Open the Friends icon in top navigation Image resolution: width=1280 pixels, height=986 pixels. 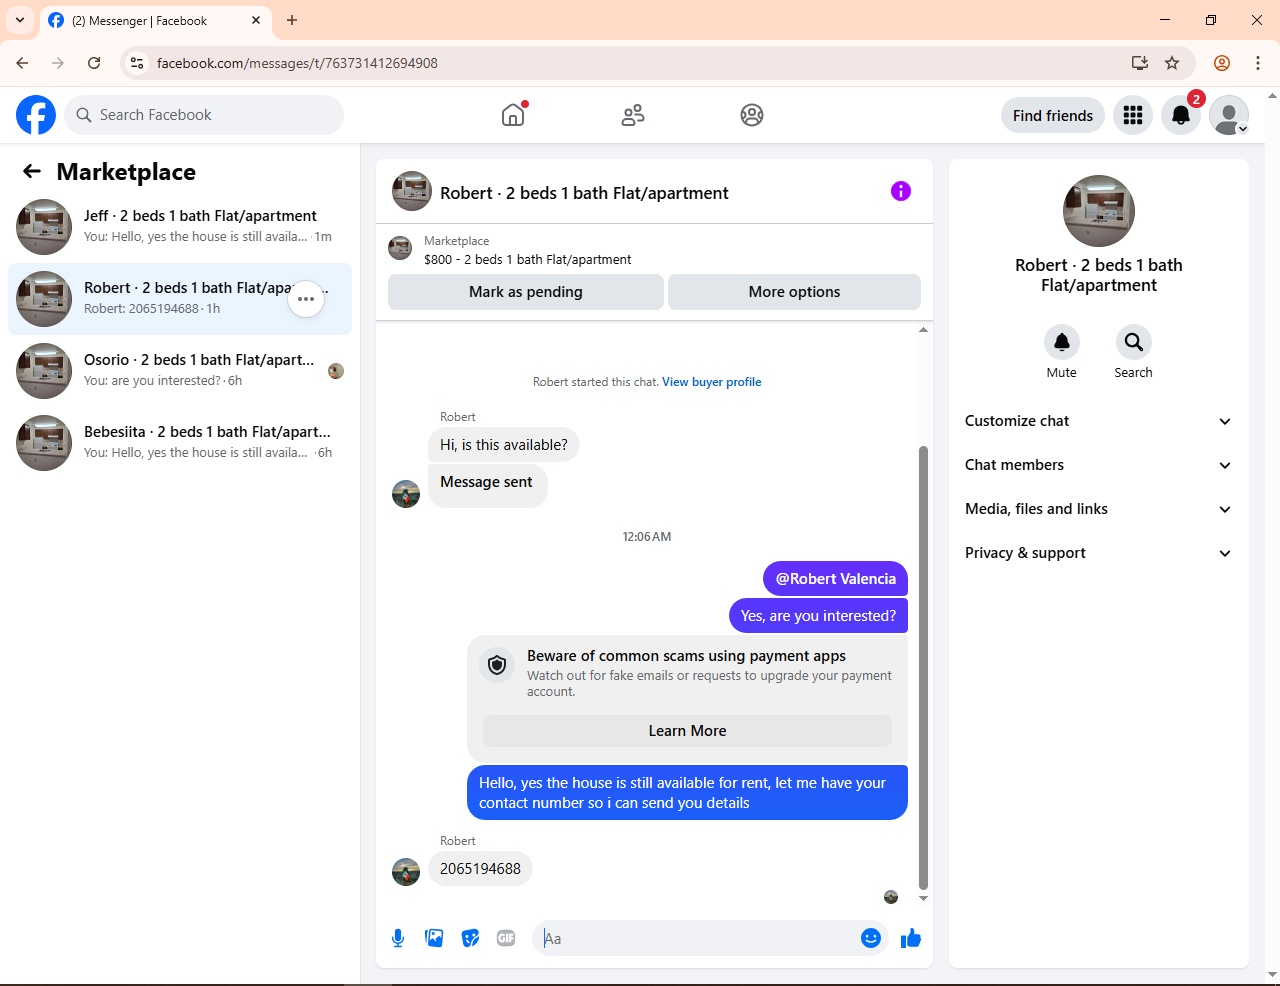(633, 115)
